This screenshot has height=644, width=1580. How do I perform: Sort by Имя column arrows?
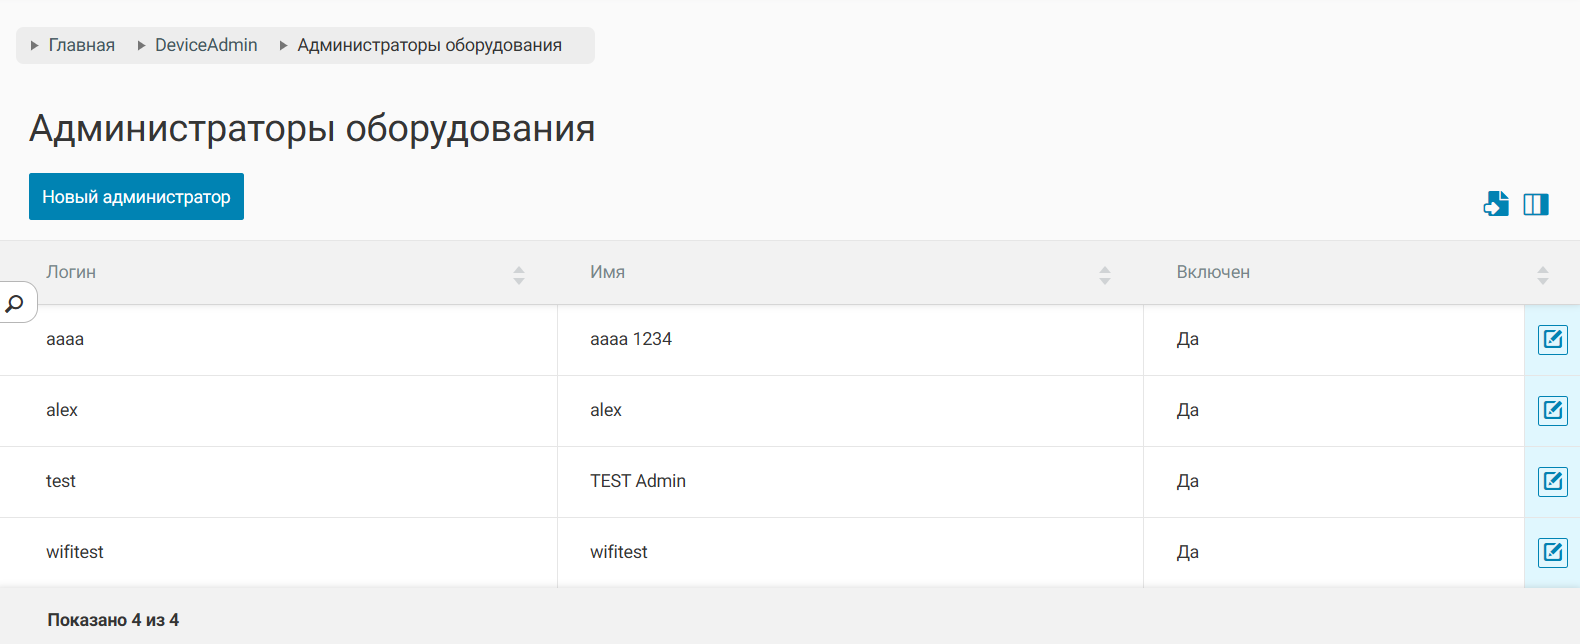[1105, 275]
